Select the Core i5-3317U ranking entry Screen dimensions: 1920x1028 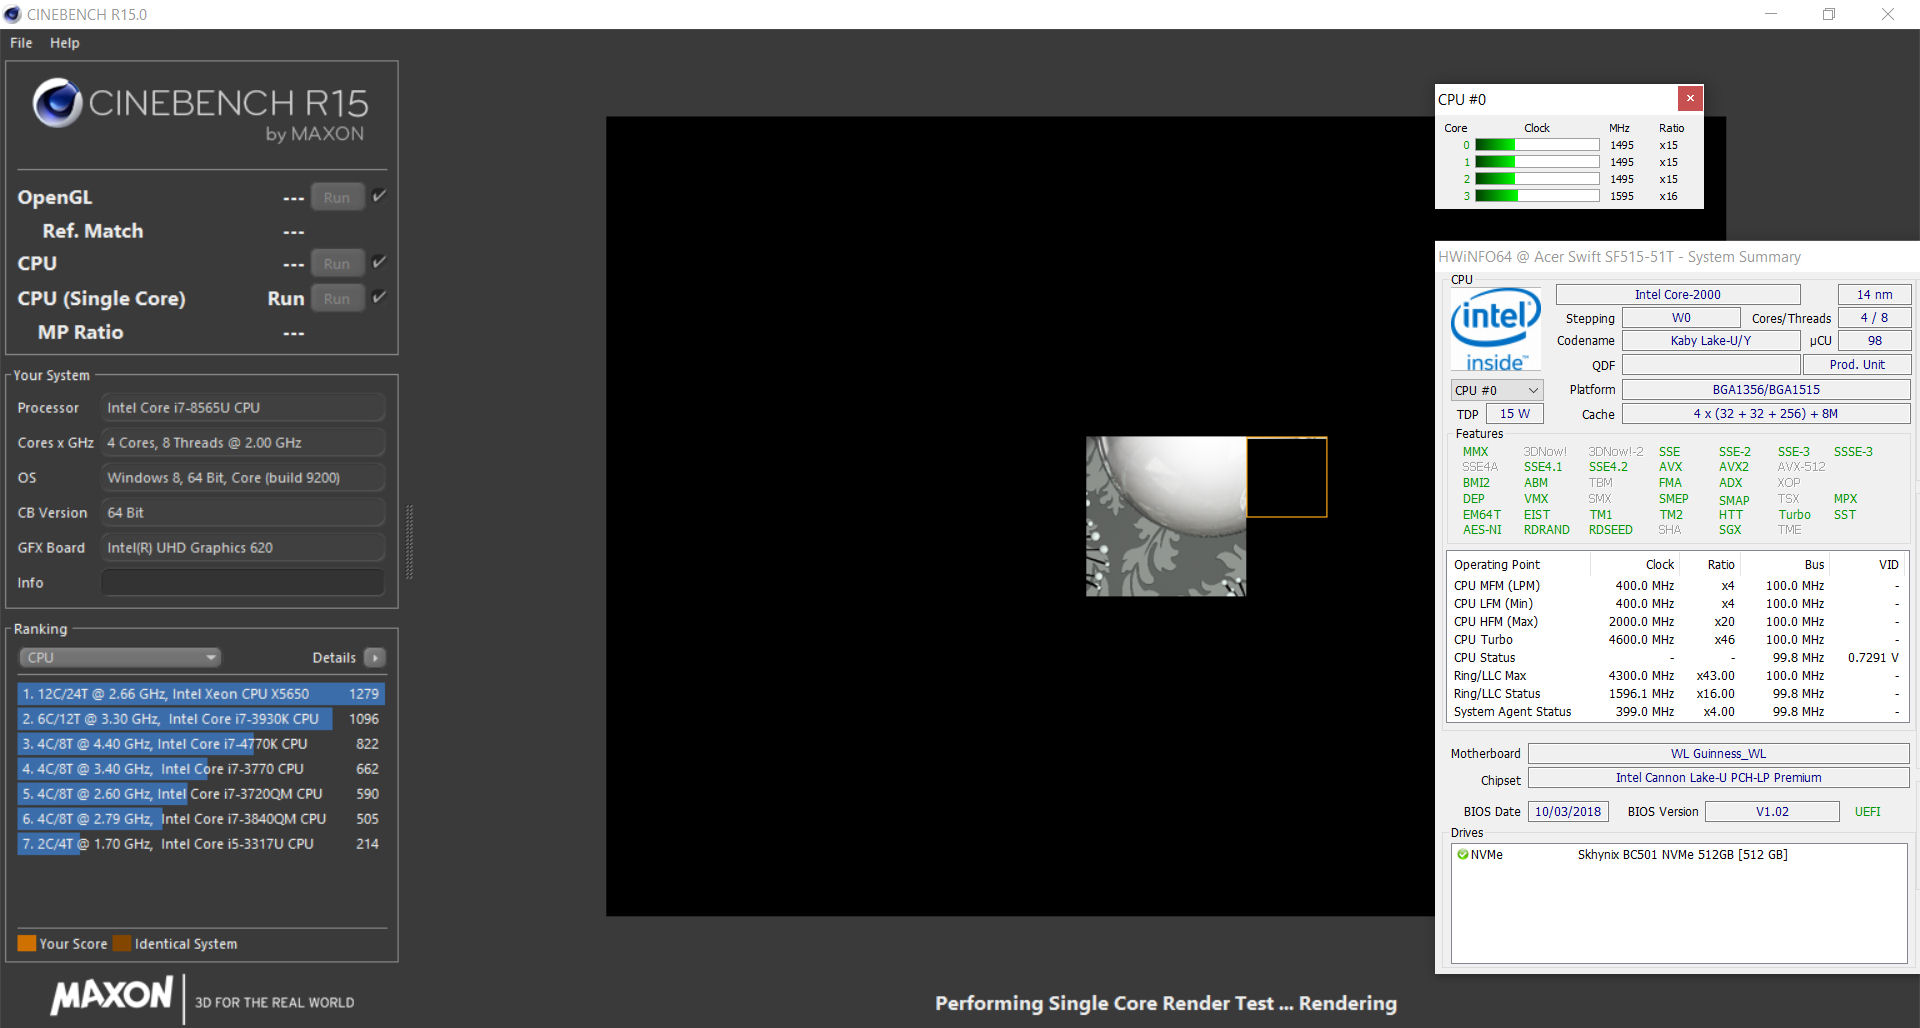click(x=201, y=844)
